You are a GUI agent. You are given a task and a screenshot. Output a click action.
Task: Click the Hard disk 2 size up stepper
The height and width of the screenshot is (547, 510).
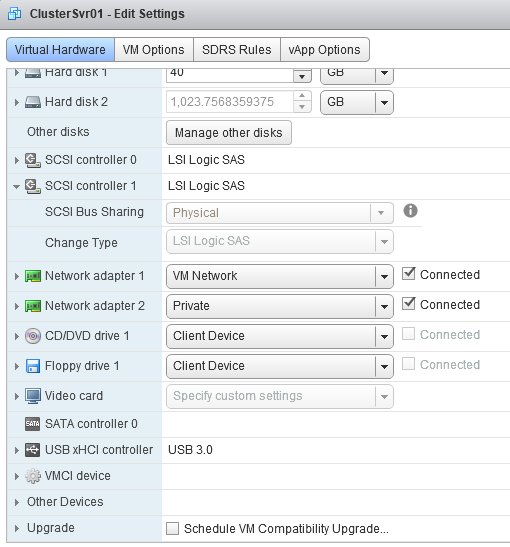[302, 96]
